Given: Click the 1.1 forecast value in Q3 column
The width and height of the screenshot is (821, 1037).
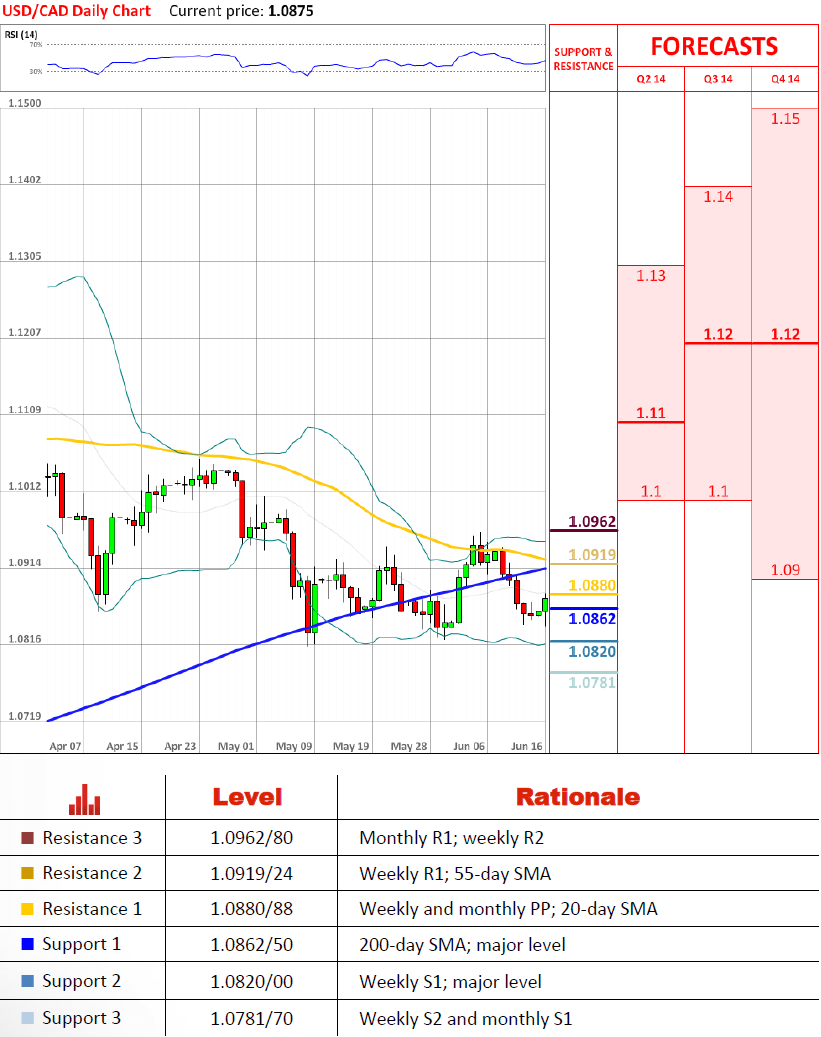Looking at the screenshot, I should point(718,491).
